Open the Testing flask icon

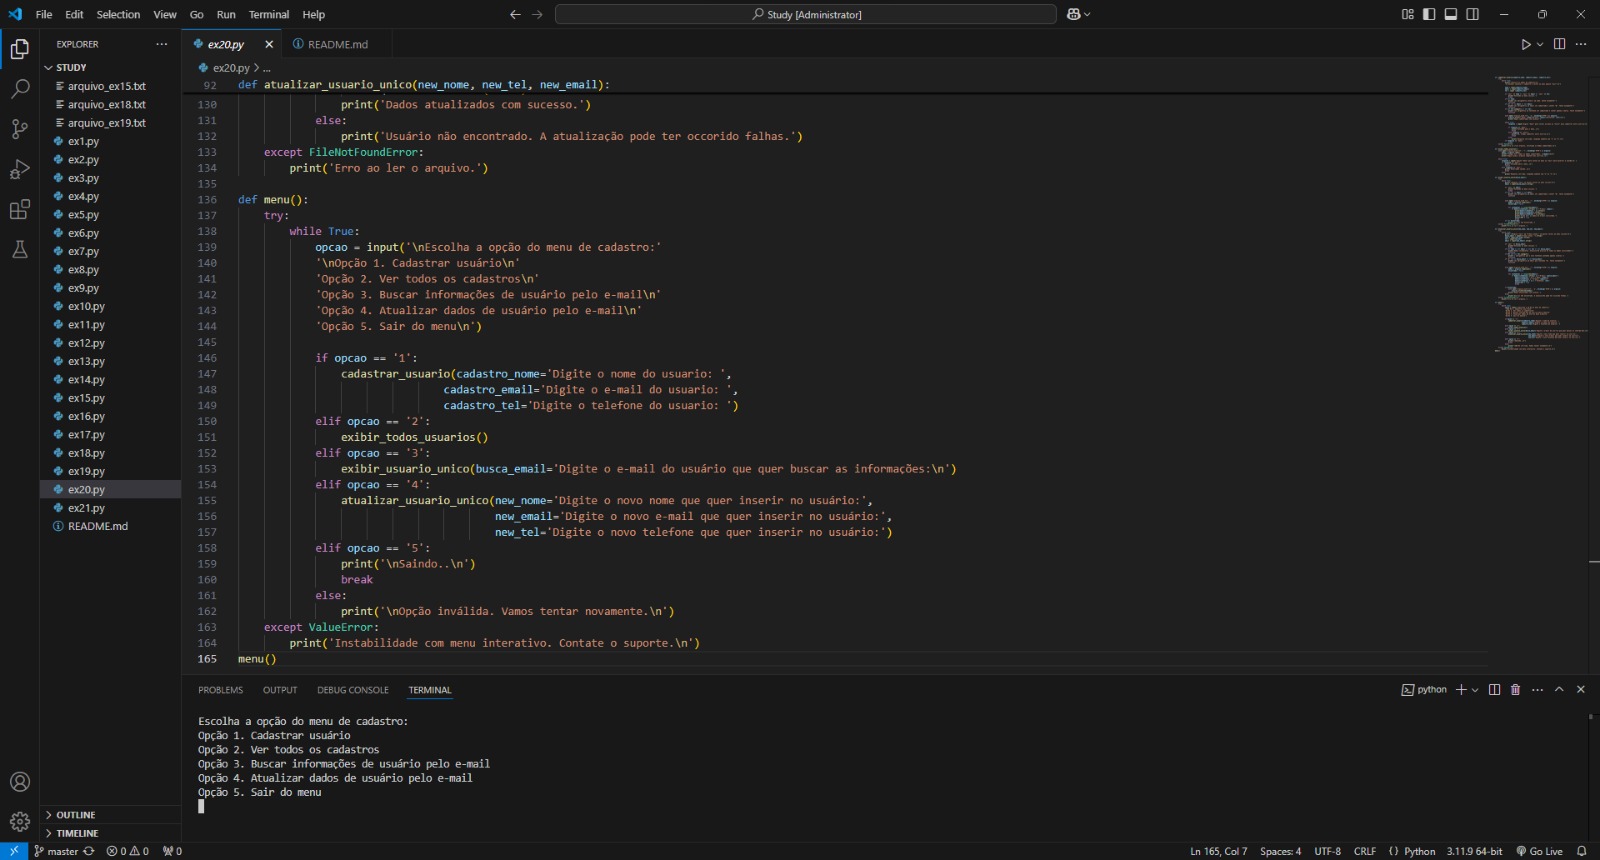[x=19, y=249]
